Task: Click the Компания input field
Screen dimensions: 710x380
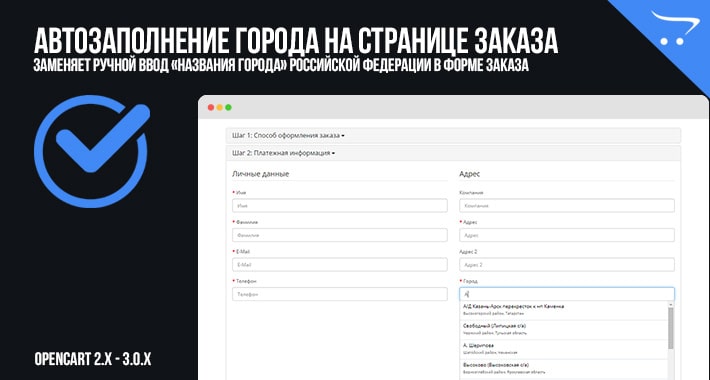Action: 567,206
